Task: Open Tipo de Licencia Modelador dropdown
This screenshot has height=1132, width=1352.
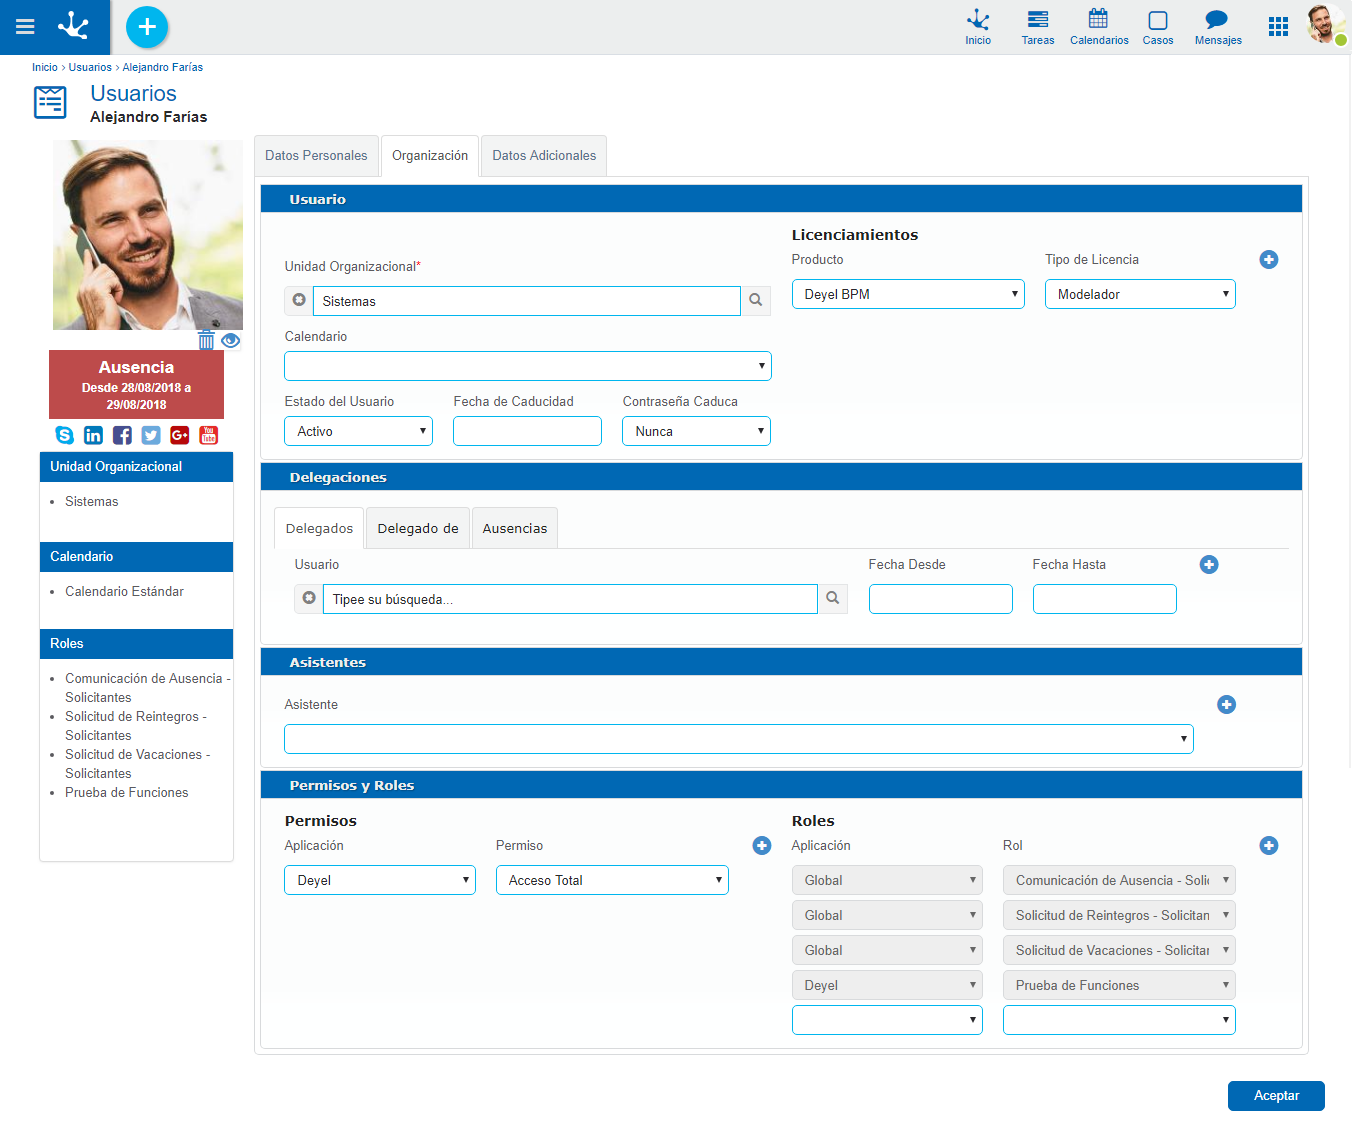Action: tap(1140, 294)
